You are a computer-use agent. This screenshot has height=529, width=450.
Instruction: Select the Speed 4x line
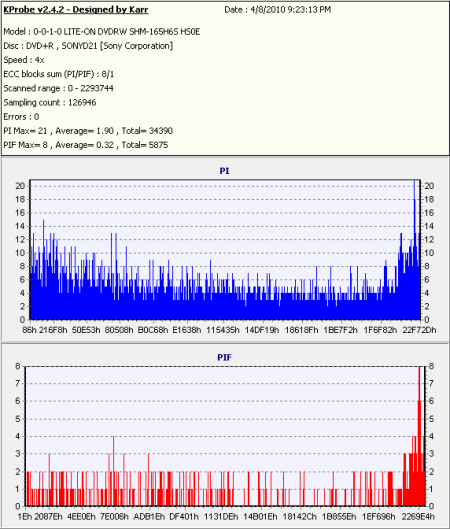coord(24,60)
